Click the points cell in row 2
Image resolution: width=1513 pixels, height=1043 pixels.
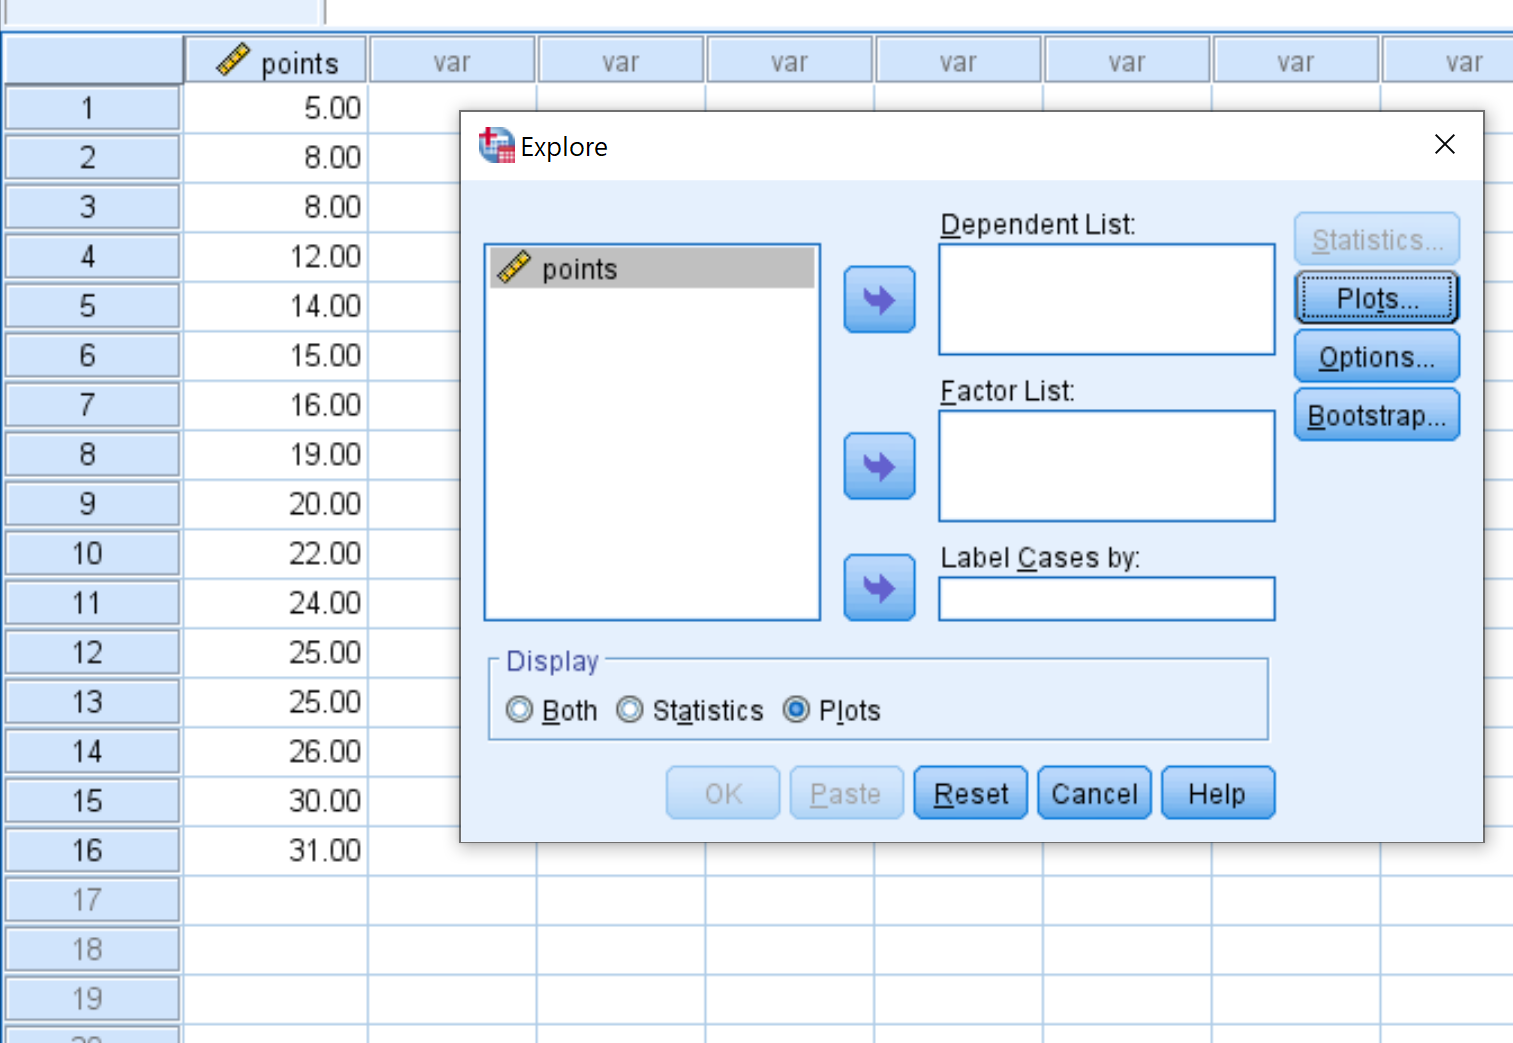coord(276,158)
